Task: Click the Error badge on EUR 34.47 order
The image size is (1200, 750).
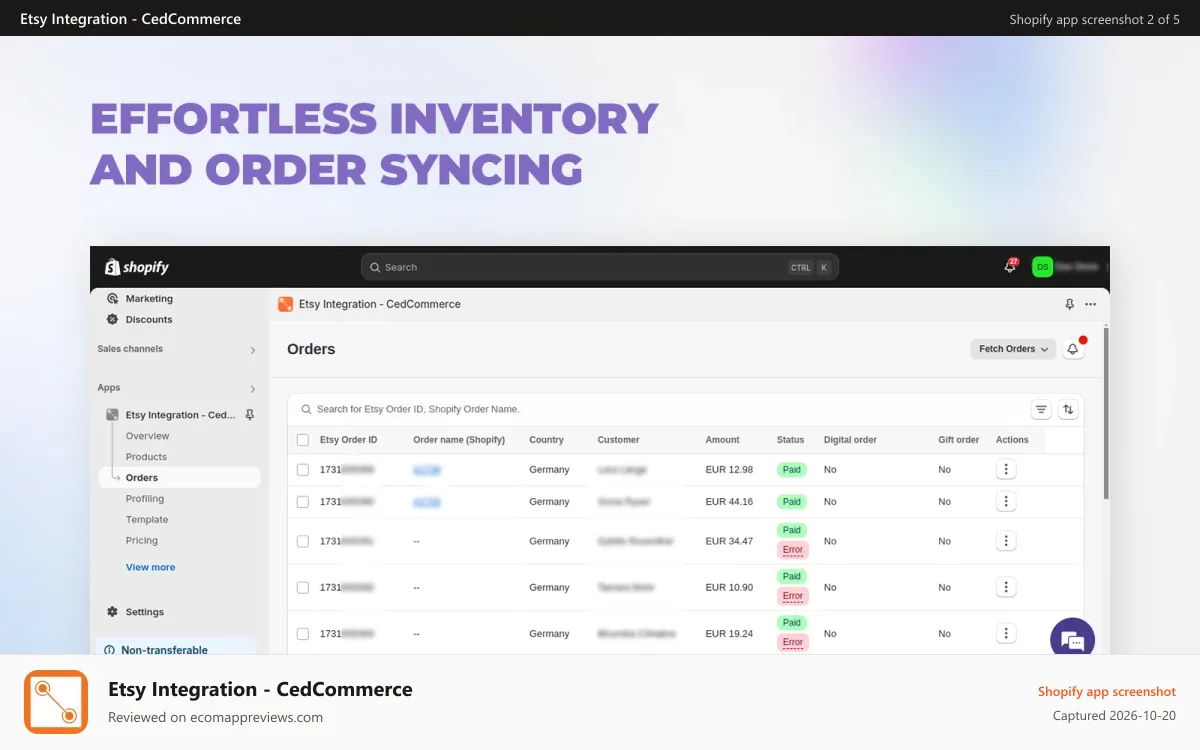Action: point(793,550)
